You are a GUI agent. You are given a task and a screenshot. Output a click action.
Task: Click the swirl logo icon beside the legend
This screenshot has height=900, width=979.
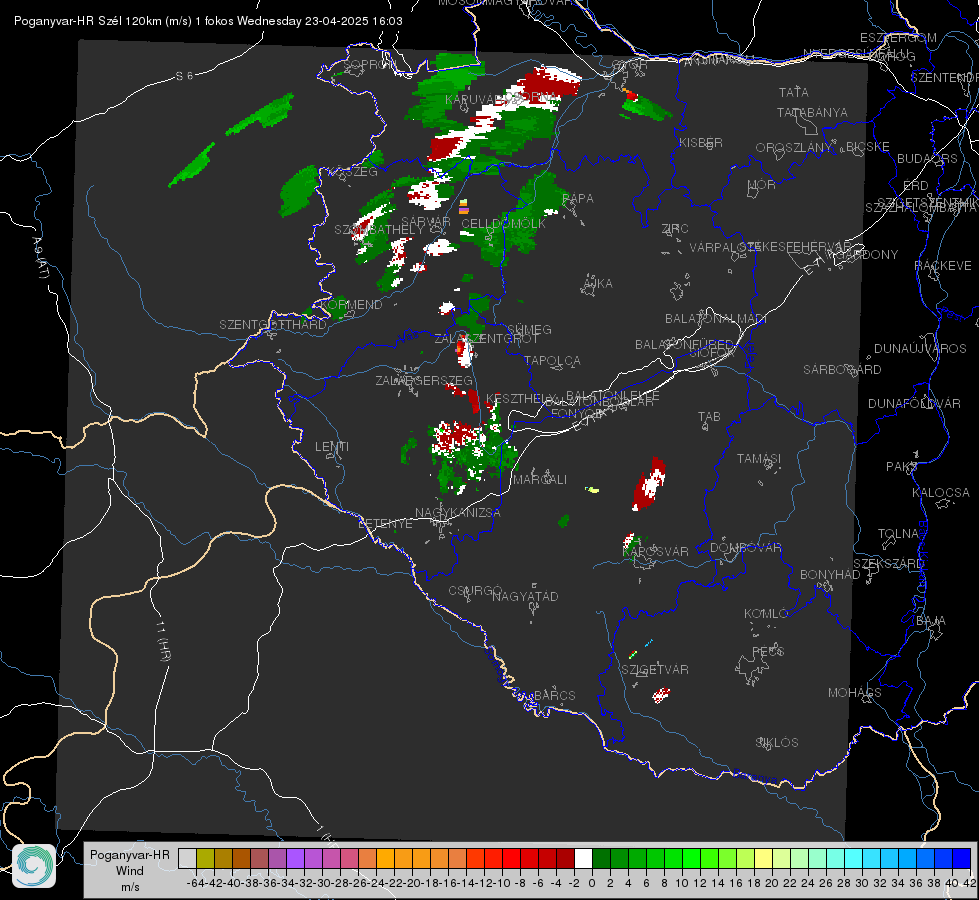34,866
